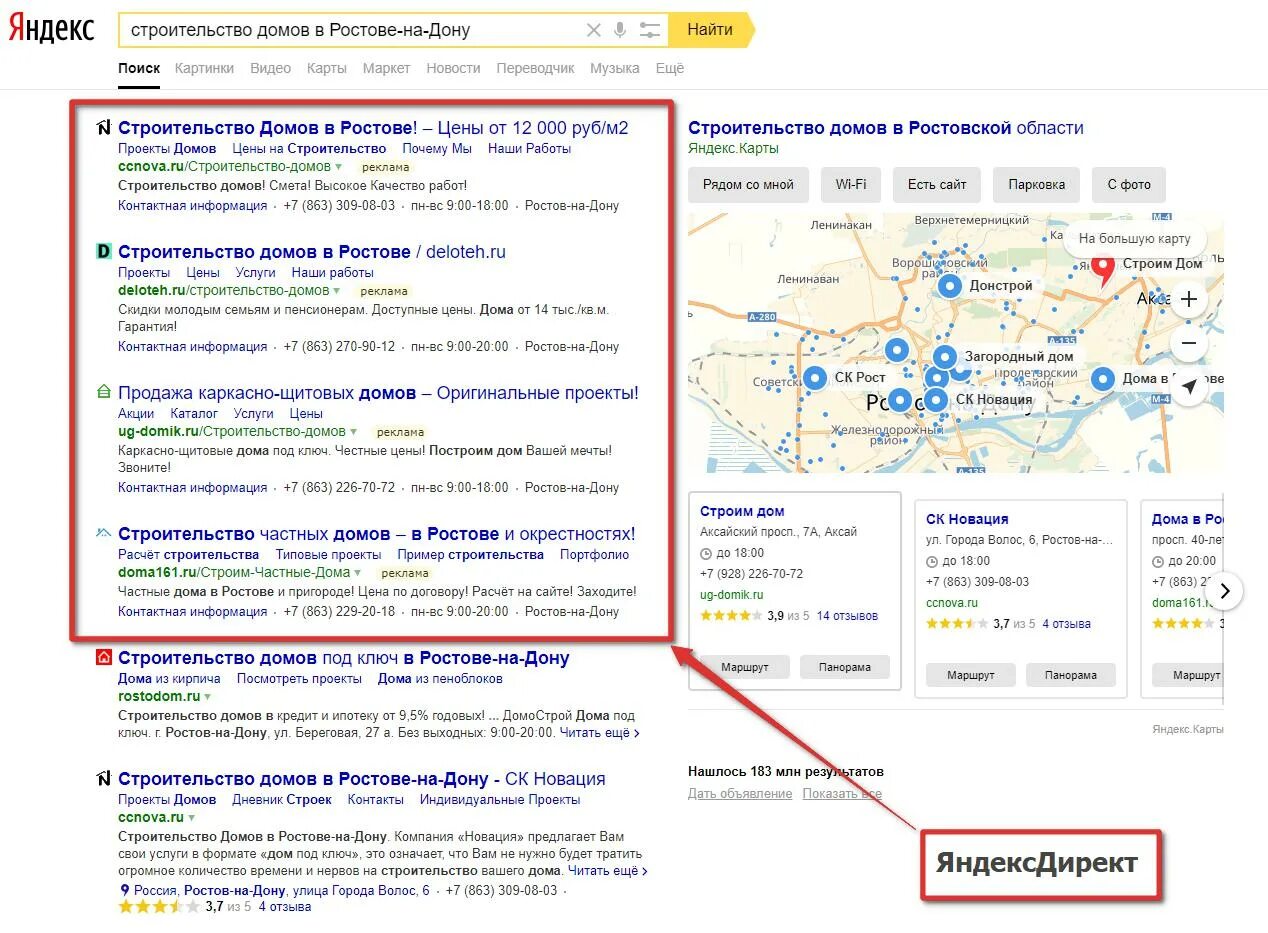Screen dimensions: 1268x933
Task: Switch to Картинки tab
Action: [204, 68]
